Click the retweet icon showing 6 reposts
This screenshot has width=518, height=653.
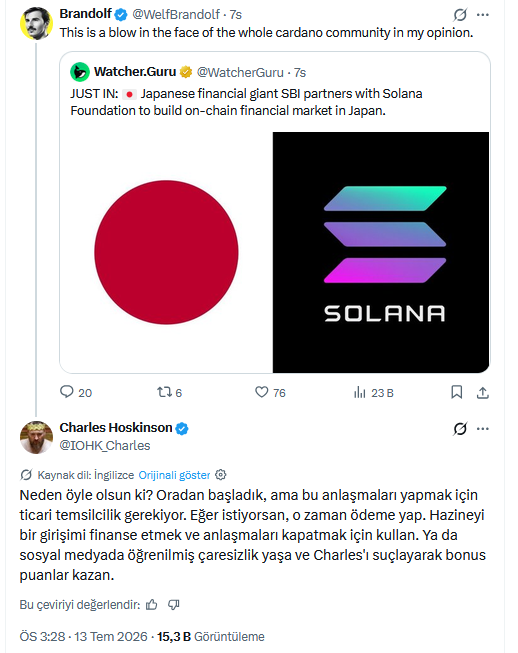click(x=164, y=392)
